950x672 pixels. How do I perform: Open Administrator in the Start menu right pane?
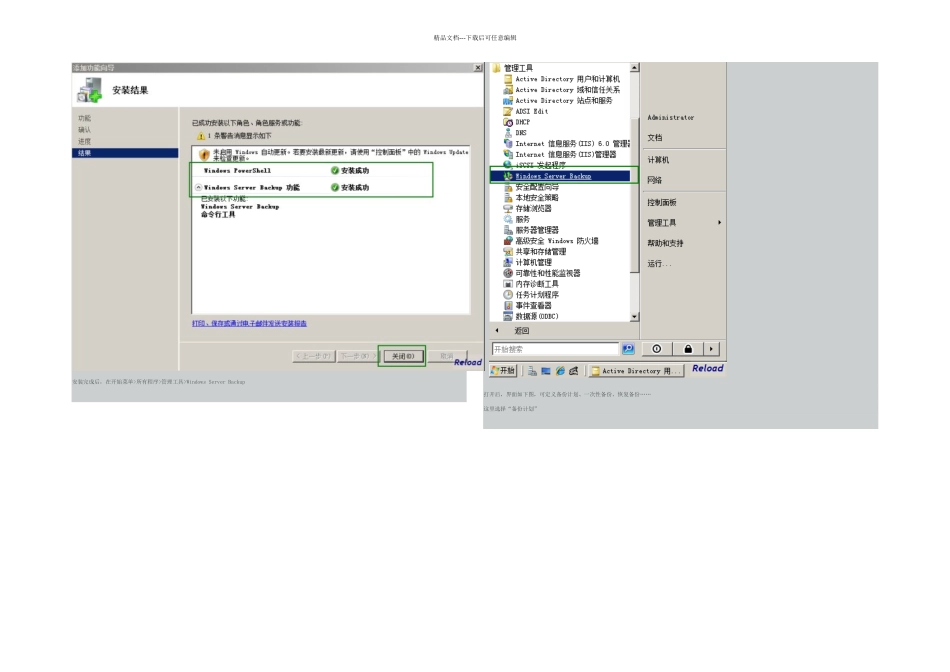[x=671, y=118]
